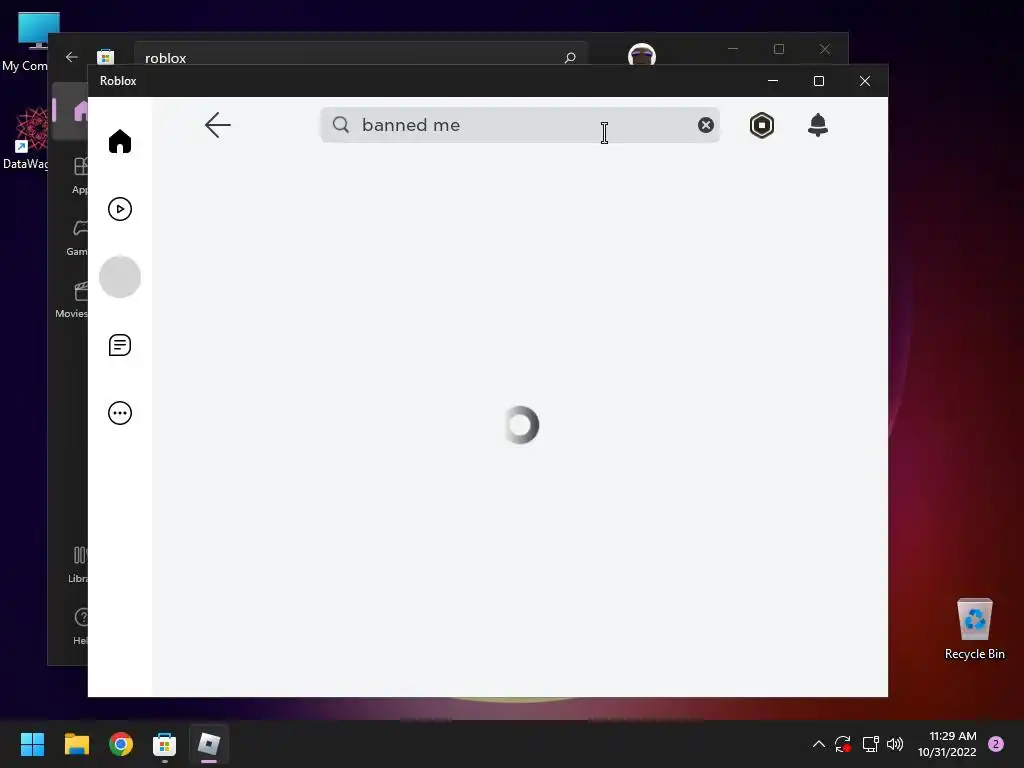Minimize the Microsoft Store window
Screen dimensions: 1024x768
pyautogui.click(x=733, y=49)
